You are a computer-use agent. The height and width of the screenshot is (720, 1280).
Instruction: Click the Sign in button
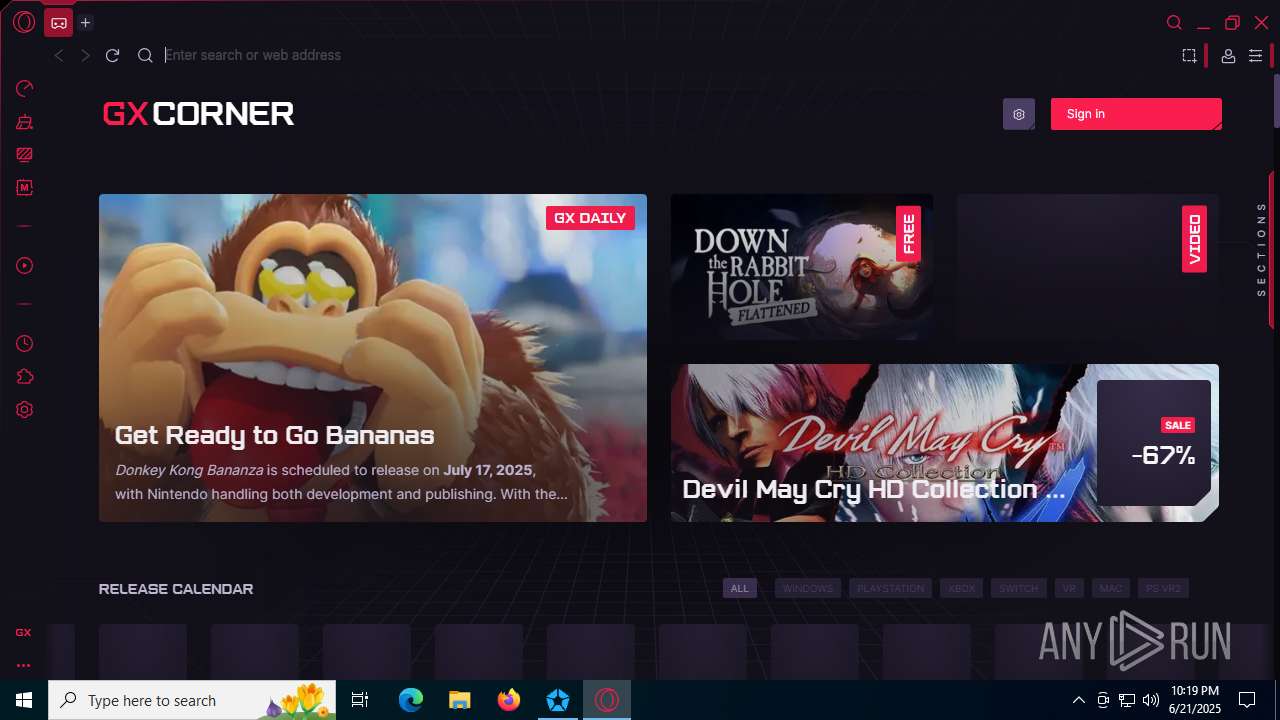[x=1136, y=114]
